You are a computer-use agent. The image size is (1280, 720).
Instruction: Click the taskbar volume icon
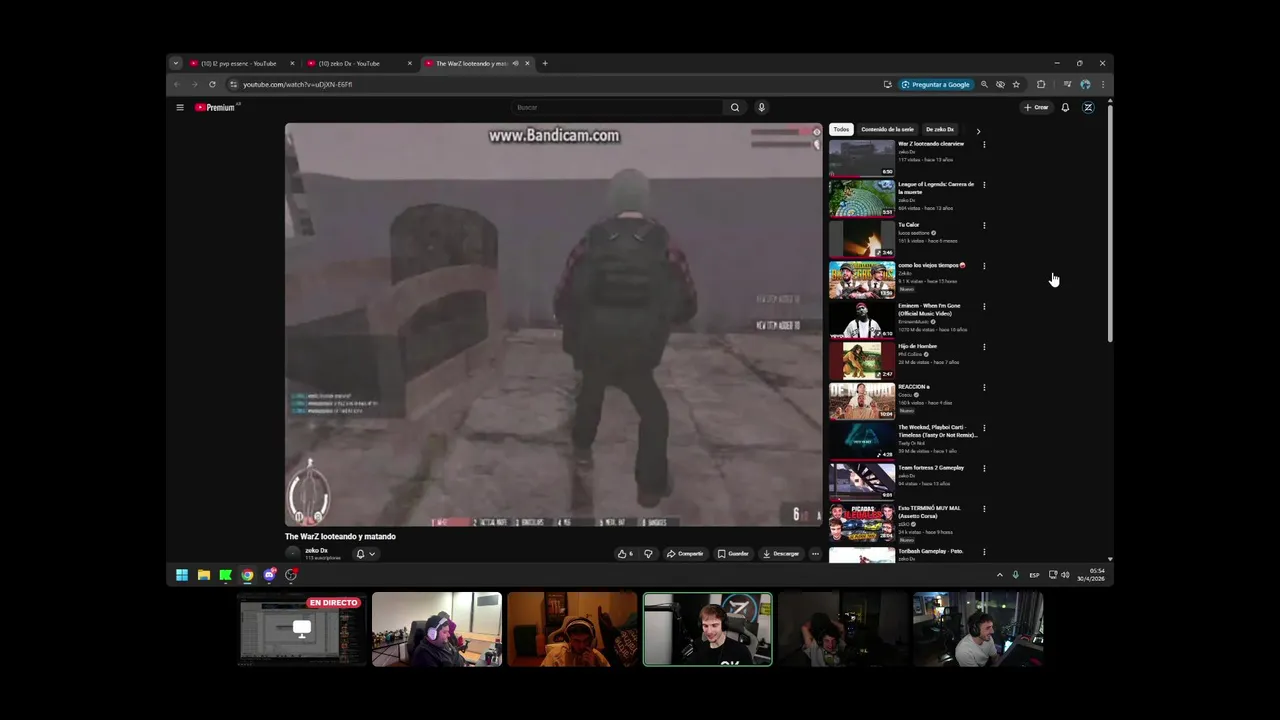[1065, 575]
